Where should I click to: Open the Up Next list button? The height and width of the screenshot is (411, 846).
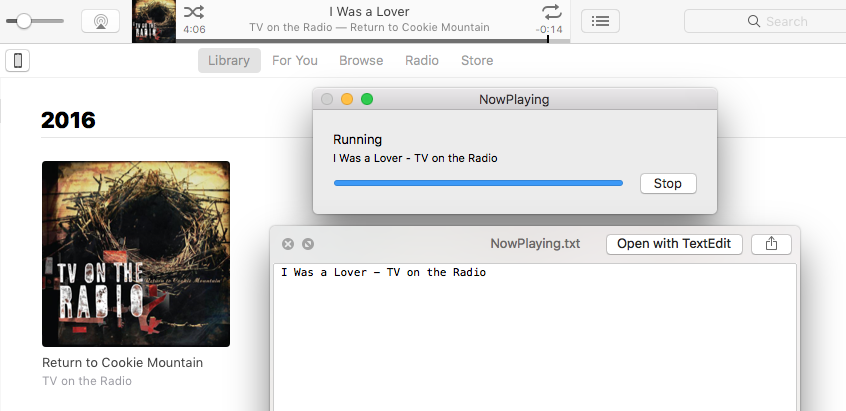pos(600,21)
